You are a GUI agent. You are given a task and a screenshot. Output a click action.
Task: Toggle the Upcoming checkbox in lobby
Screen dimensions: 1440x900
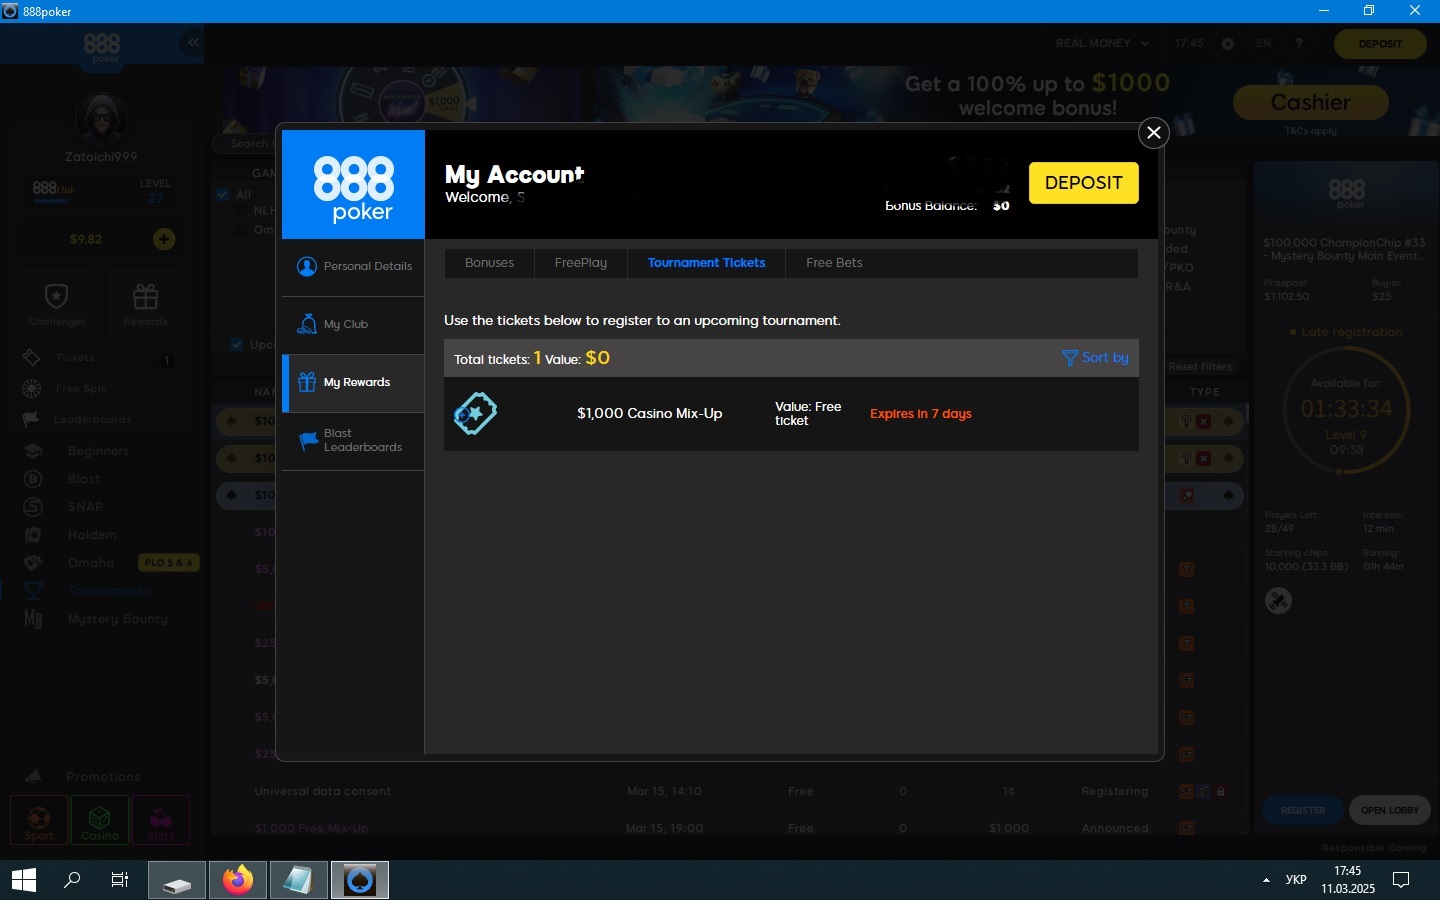click(237, 344)
